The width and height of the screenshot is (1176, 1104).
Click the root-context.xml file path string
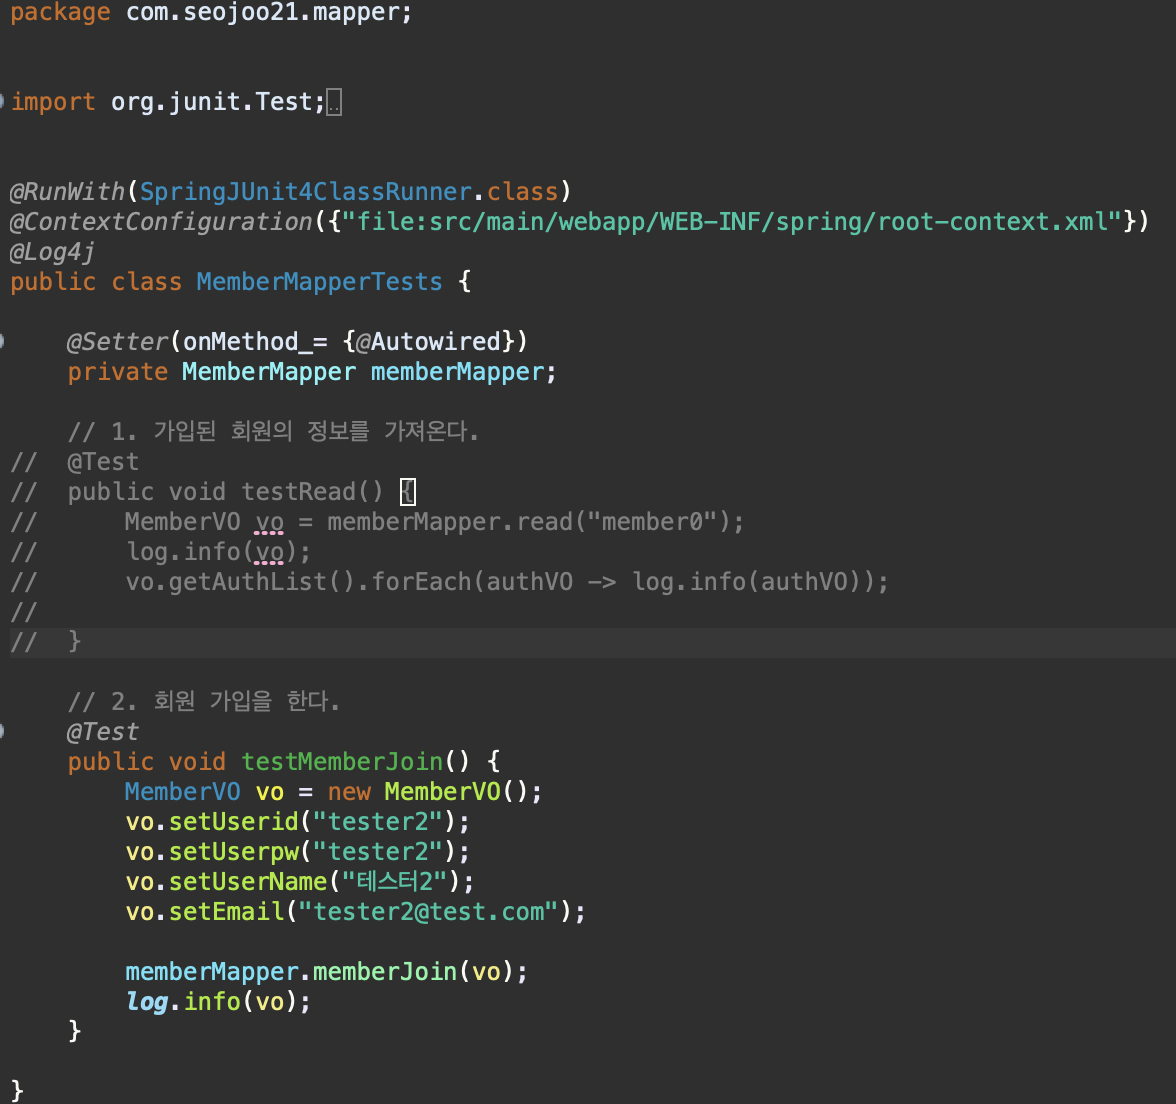coord(732,222)
